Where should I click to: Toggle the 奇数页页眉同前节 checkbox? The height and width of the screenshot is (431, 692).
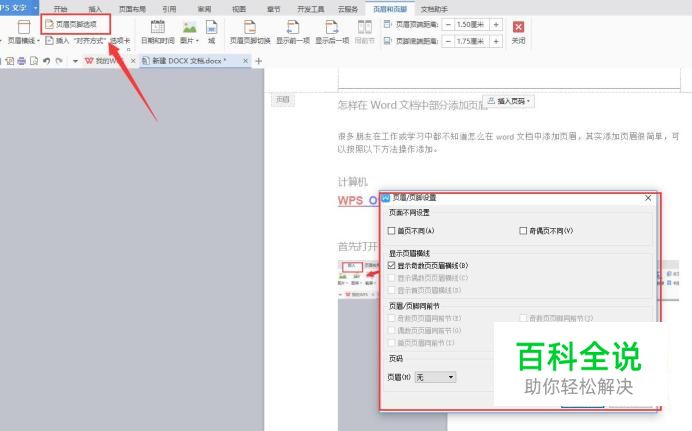[x=391, y=318]
